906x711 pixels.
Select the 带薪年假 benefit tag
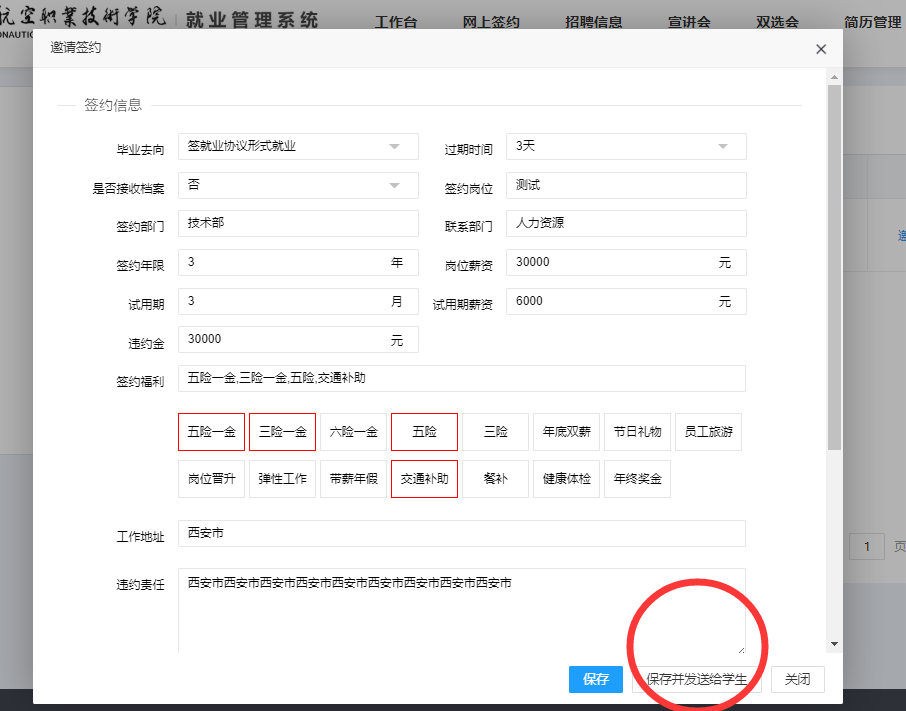tap(353, 479)
